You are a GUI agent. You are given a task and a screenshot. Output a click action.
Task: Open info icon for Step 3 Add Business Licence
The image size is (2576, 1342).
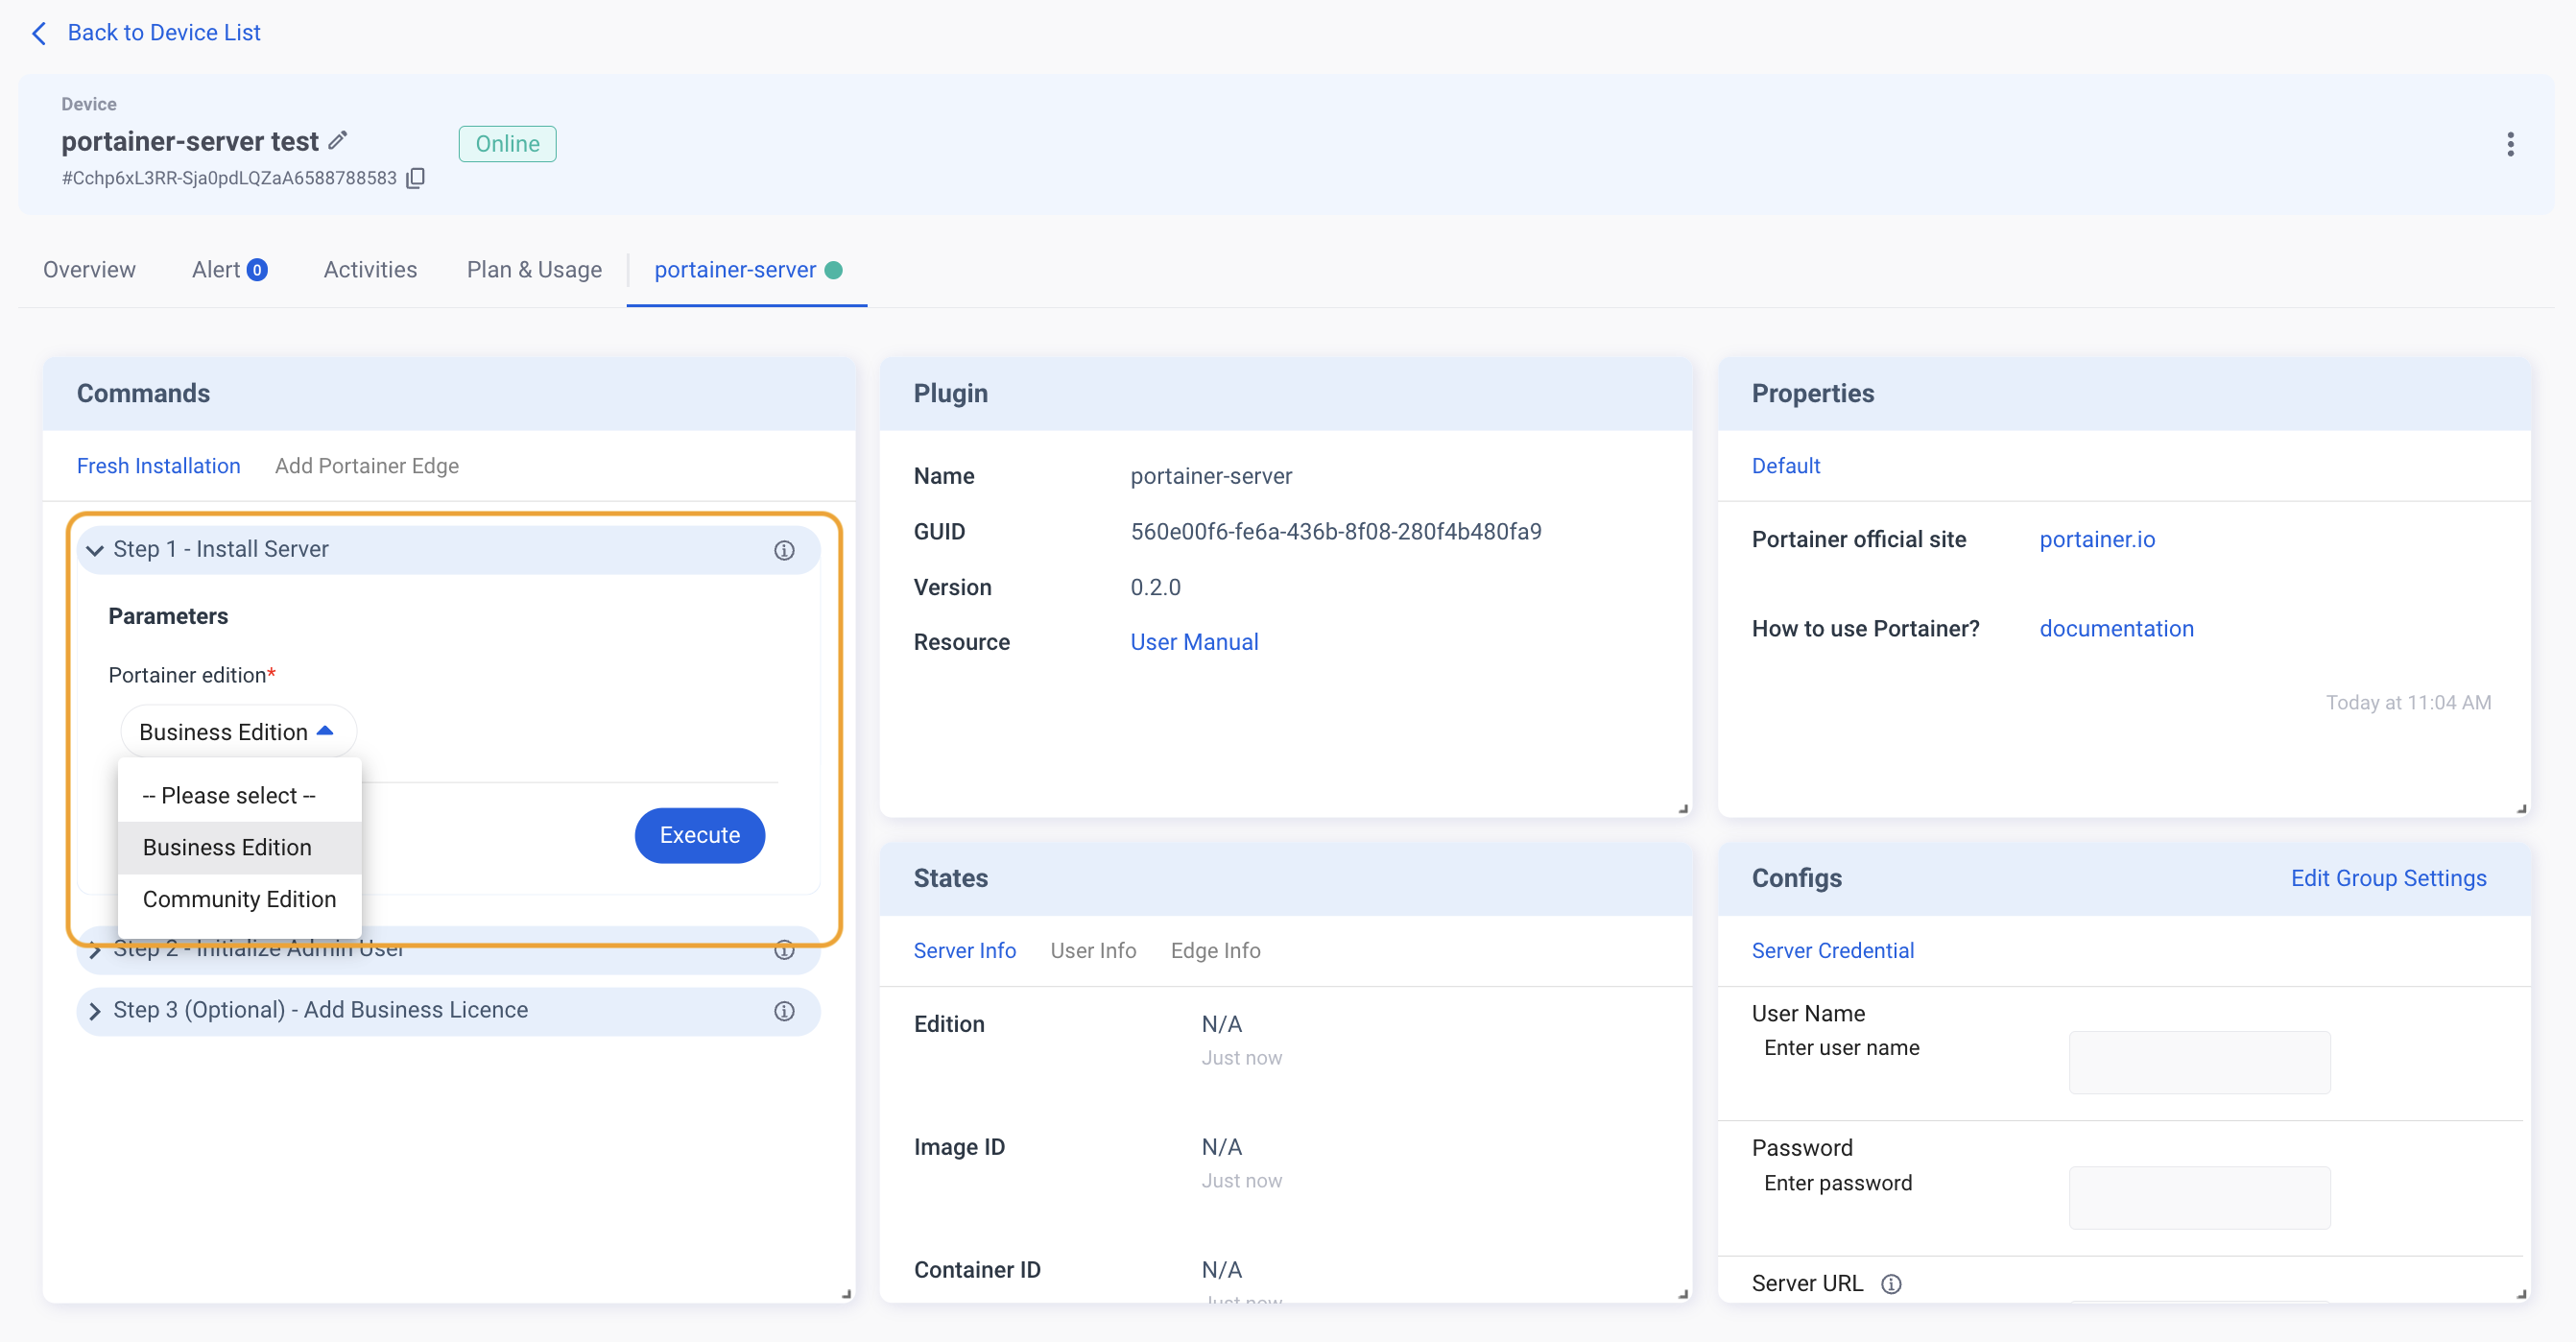click(x=784, y=1011)
